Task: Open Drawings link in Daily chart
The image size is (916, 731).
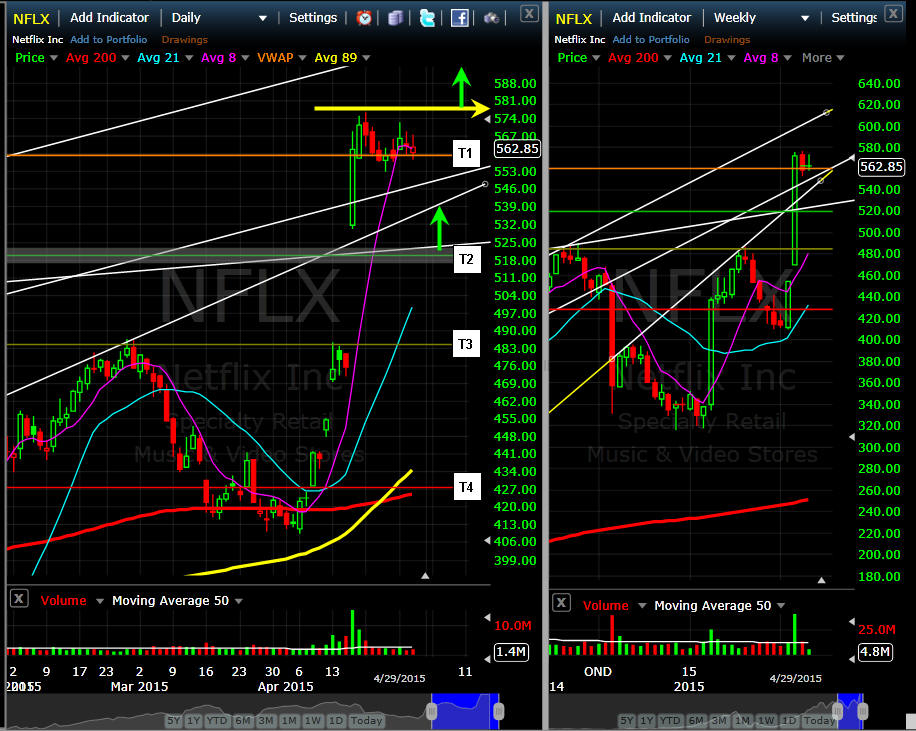Action: click(x=185, y=40)
